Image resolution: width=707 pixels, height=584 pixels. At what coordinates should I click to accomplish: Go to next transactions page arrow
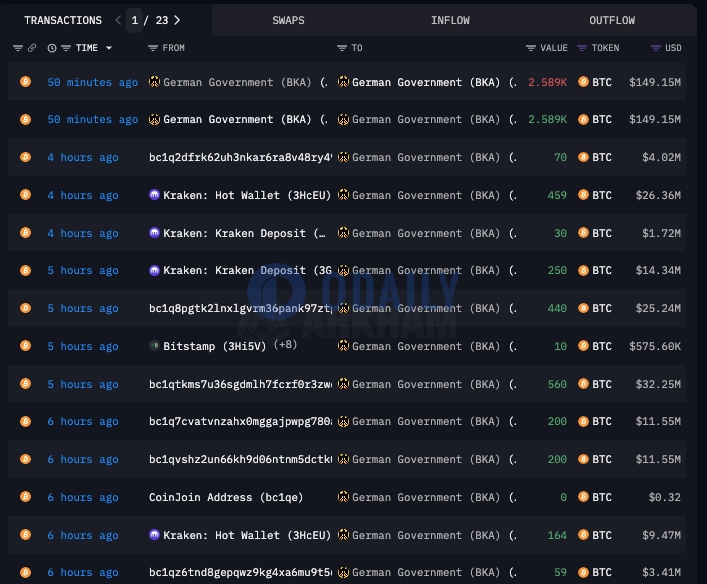[x=177, y=20]
